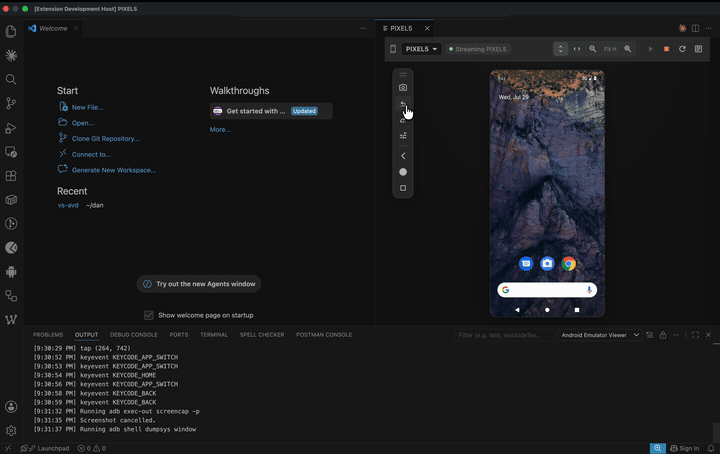
Task: Click errors and warnings count in status bar
Action: click(91, 448)
